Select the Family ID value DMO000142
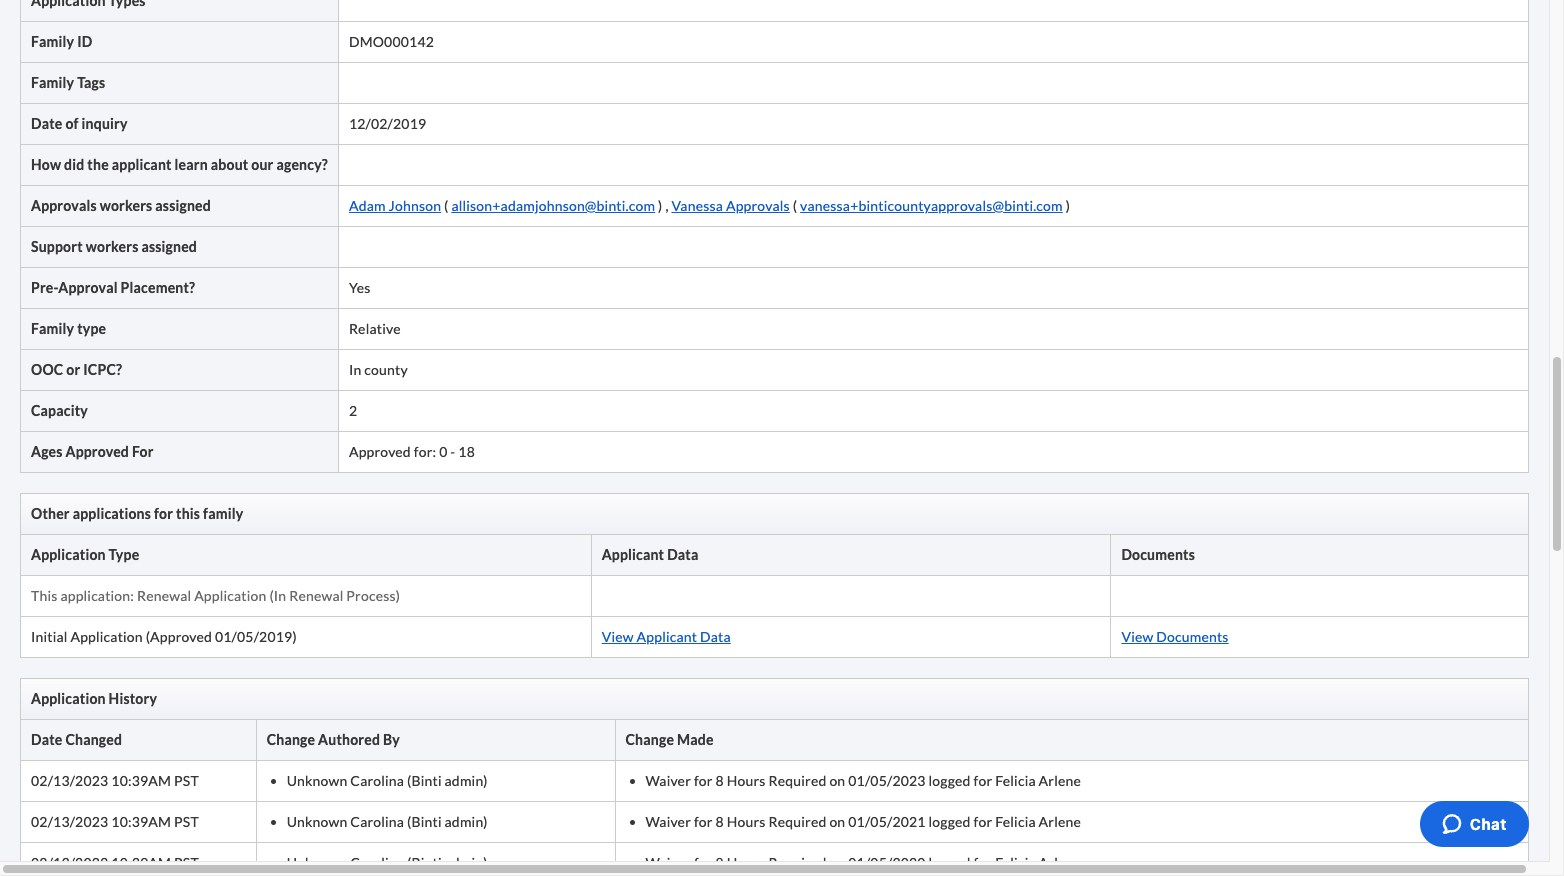The width and height of the screenshot is (1564, 876). tap(391, 42)
